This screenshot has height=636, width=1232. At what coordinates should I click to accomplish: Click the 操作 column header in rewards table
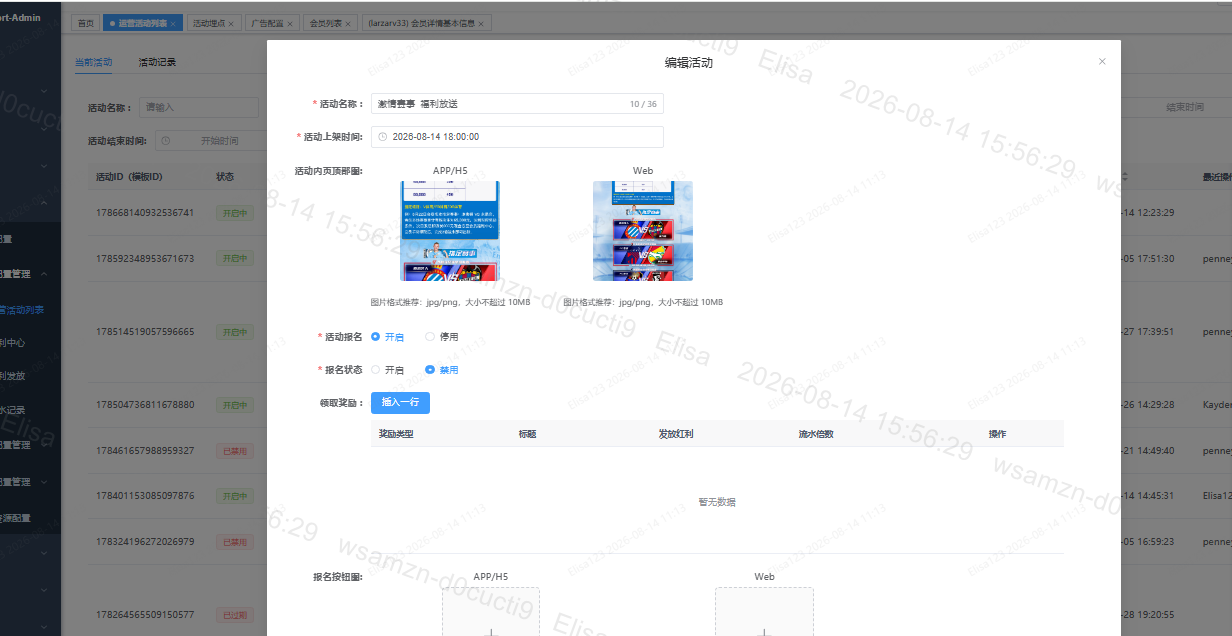[x=997, y=434]
